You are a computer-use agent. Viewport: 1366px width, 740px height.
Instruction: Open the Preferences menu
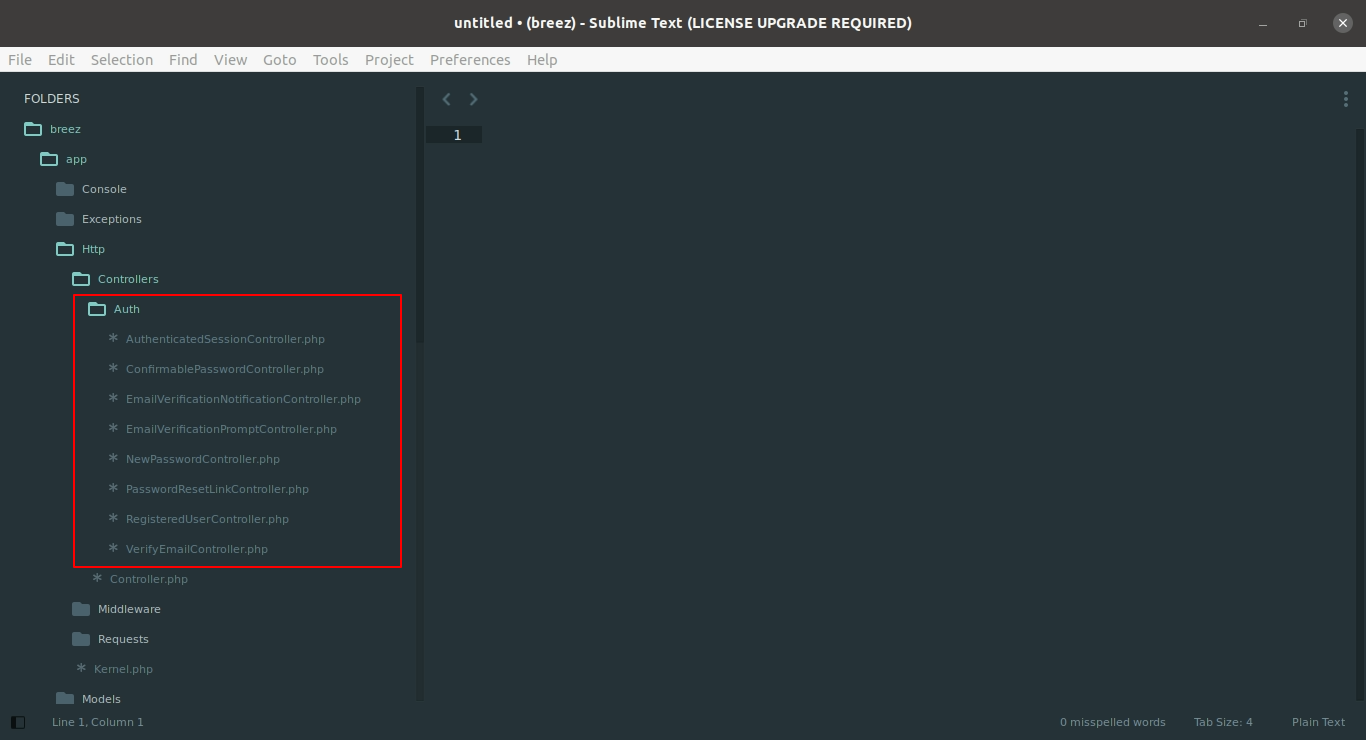click(470, 60)
